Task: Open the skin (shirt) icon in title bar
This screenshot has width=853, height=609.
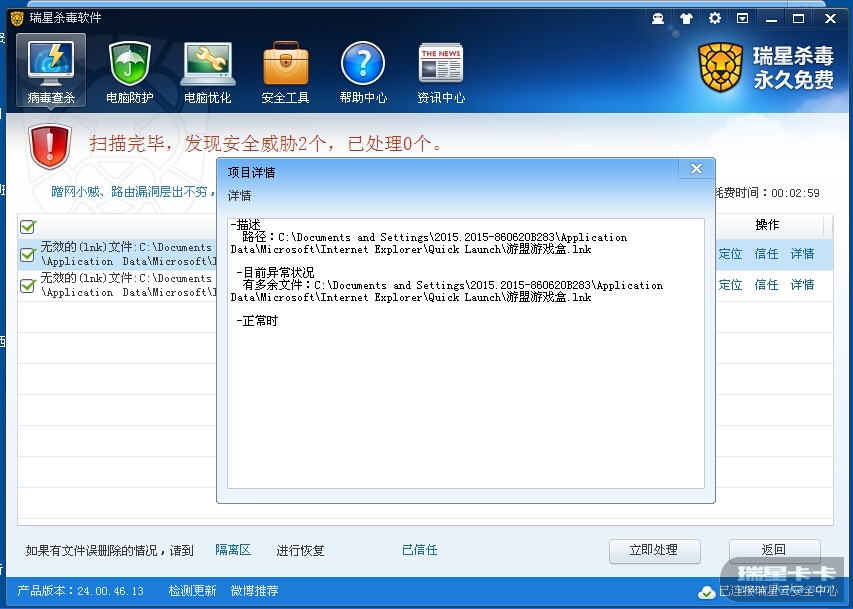Action: coord(686,19)
